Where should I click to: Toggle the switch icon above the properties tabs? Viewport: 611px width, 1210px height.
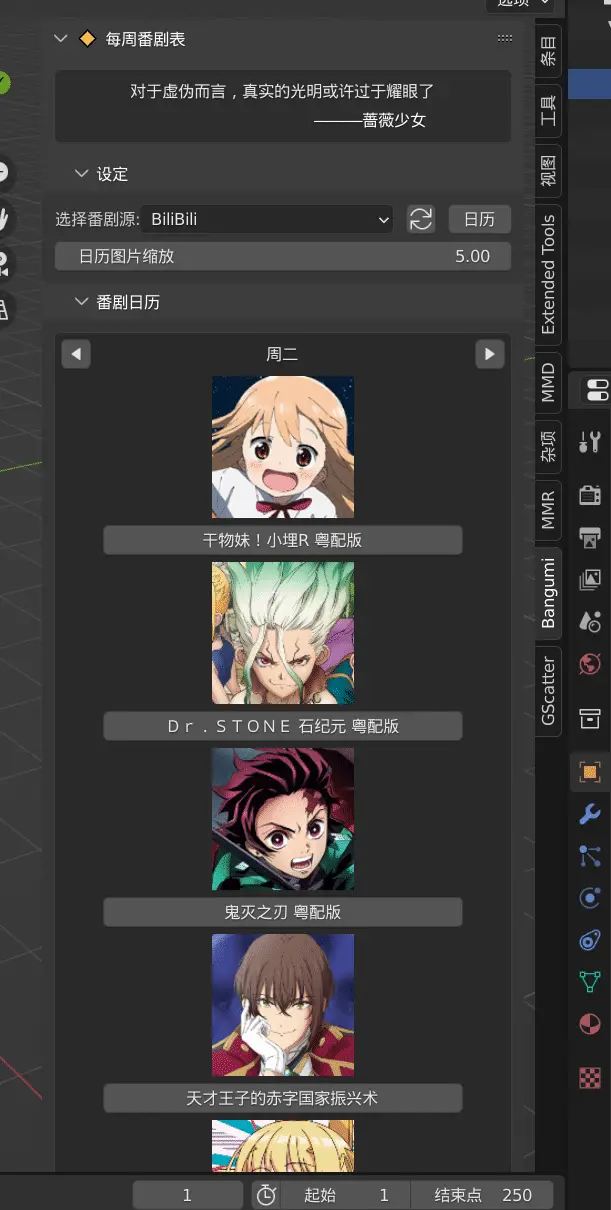pyautogui.click(x=598, y=390)
